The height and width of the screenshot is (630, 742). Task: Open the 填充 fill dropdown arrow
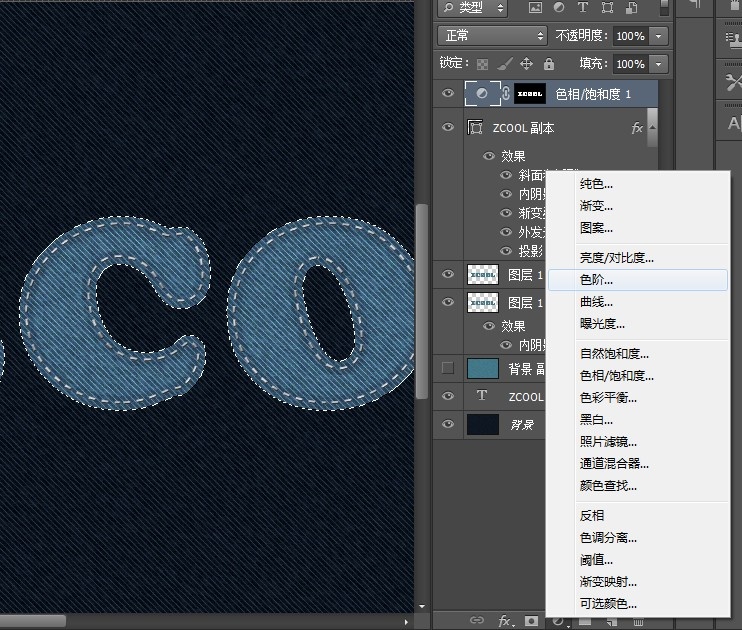point(658,64)
